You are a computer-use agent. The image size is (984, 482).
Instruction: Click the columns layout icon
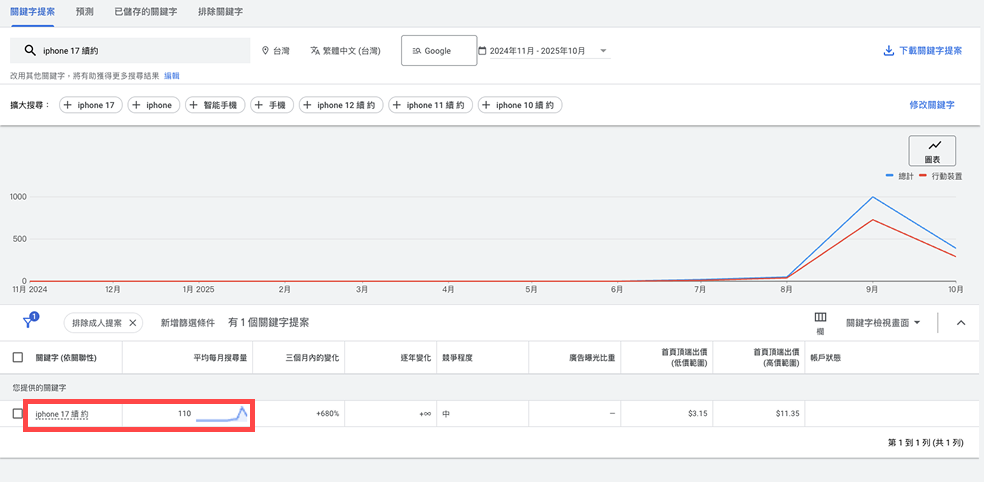coord(820,318)
